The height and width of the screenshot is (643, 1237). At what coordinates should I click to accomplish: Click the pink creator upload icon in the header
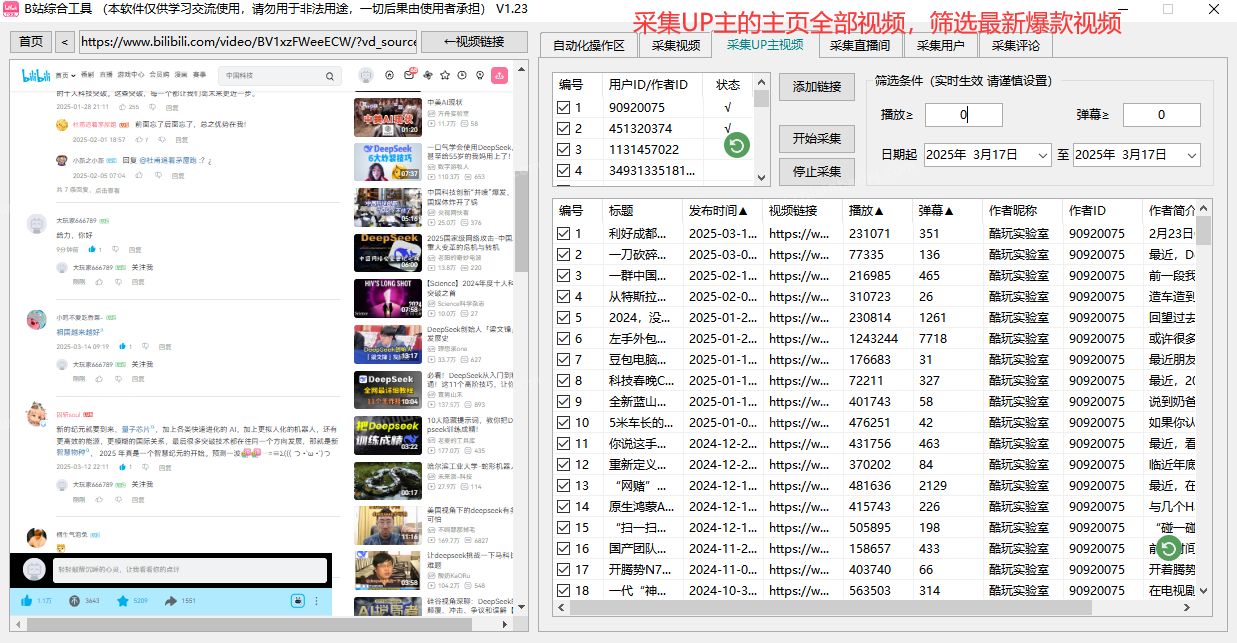[500, 75]
